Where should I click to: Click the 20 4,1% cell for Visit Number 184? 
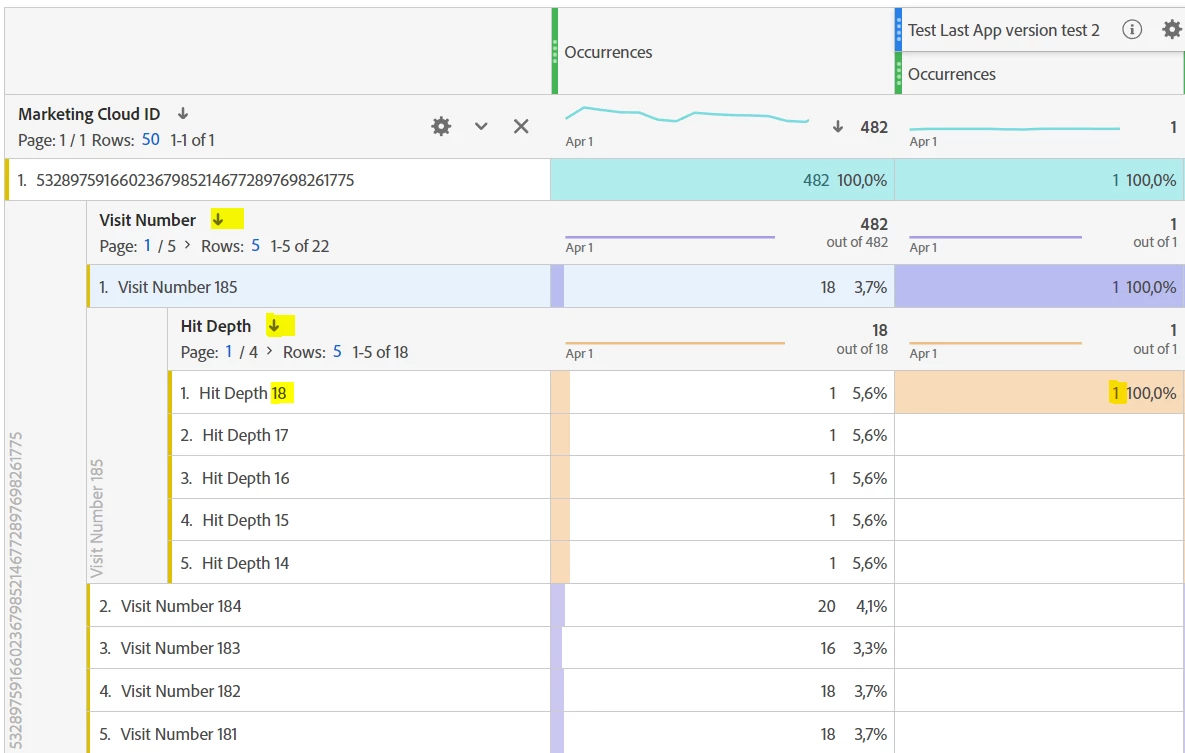(x=722, y=606)
